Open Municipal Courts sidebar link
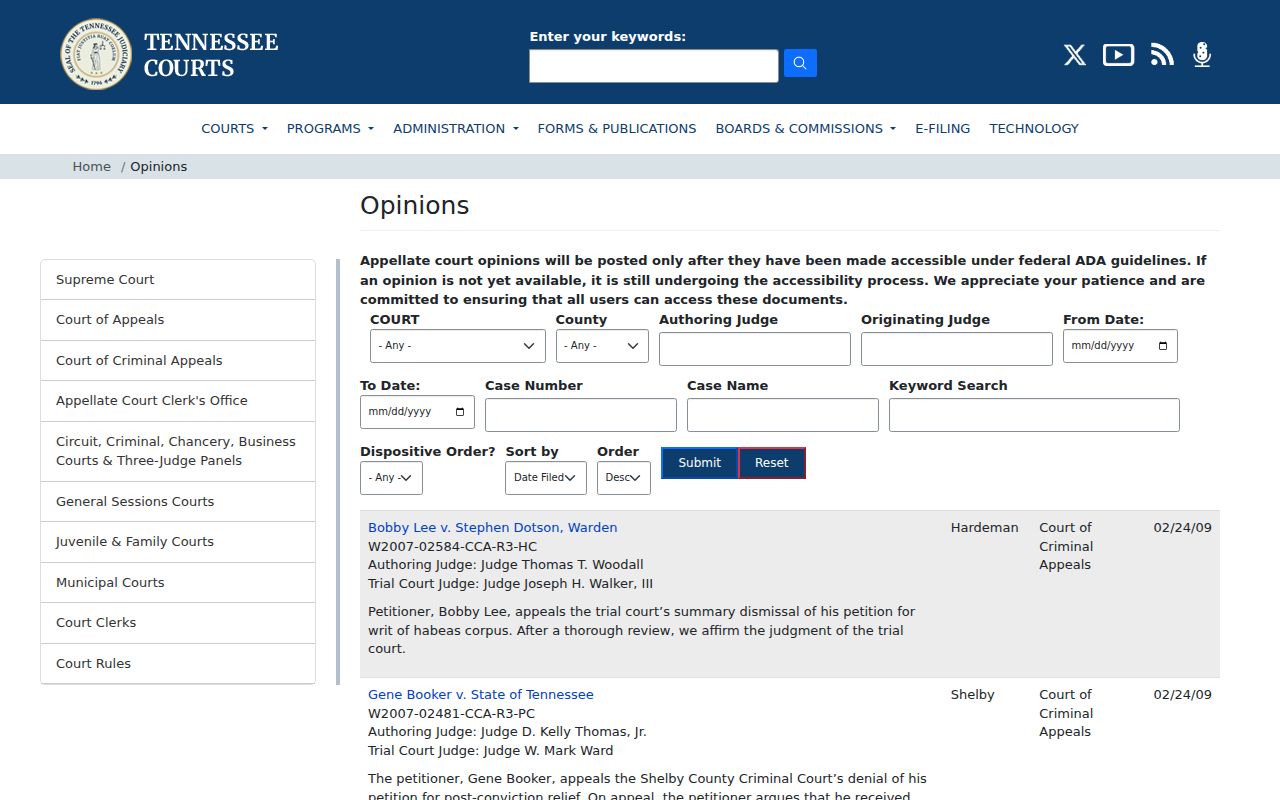 click(x=178, y=583)
